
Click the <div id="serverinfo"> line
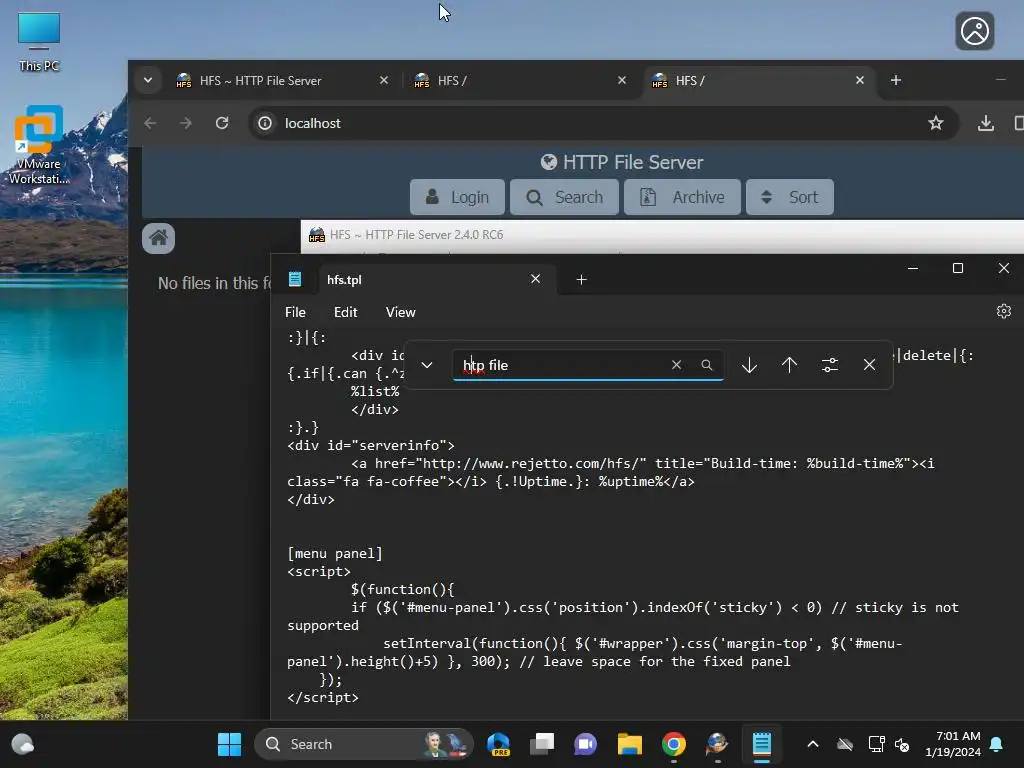coord(371,445)
